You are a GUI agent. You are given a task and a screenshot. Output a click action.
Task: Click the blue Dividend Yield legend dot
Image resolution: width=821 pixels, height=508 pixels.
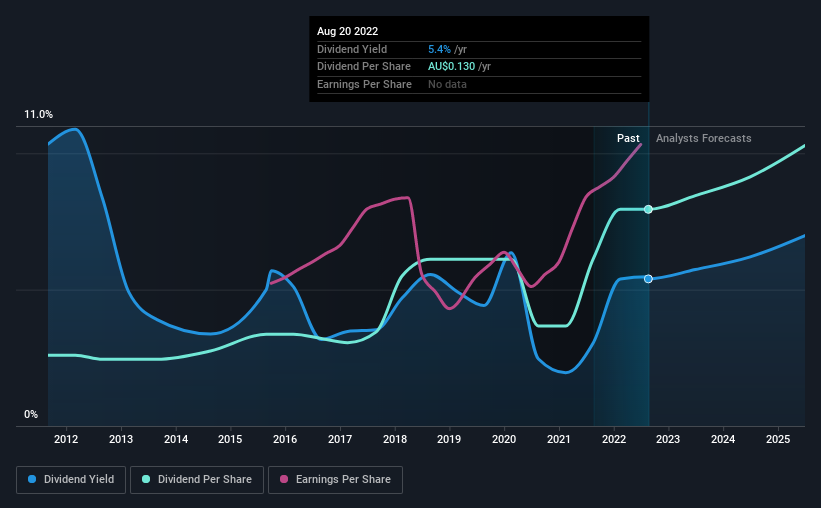point(32,479)
